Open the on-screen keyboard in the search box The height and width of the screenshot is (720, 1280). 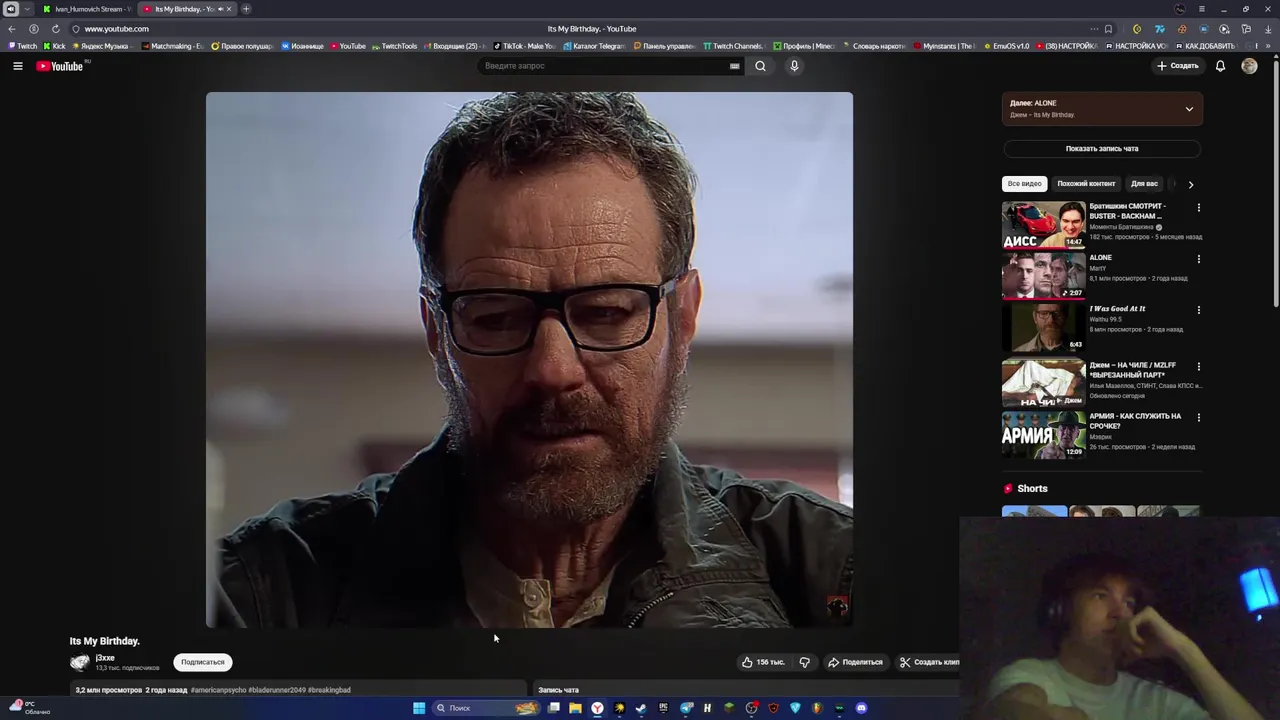point(734,66)
